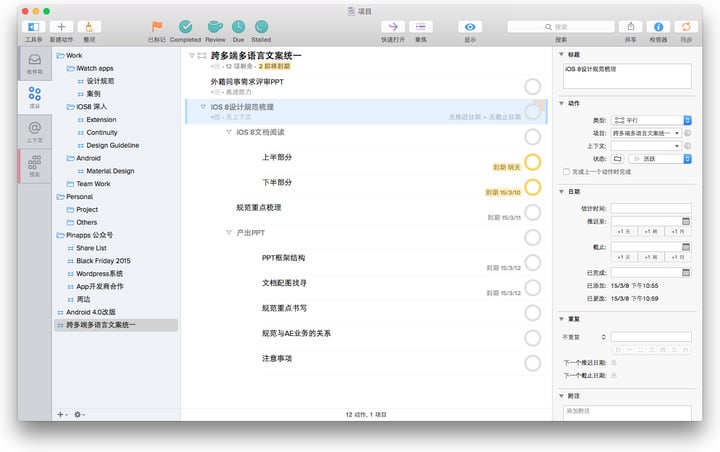Switch to 收件箱 inbox sidebar tab

[34, 63]
